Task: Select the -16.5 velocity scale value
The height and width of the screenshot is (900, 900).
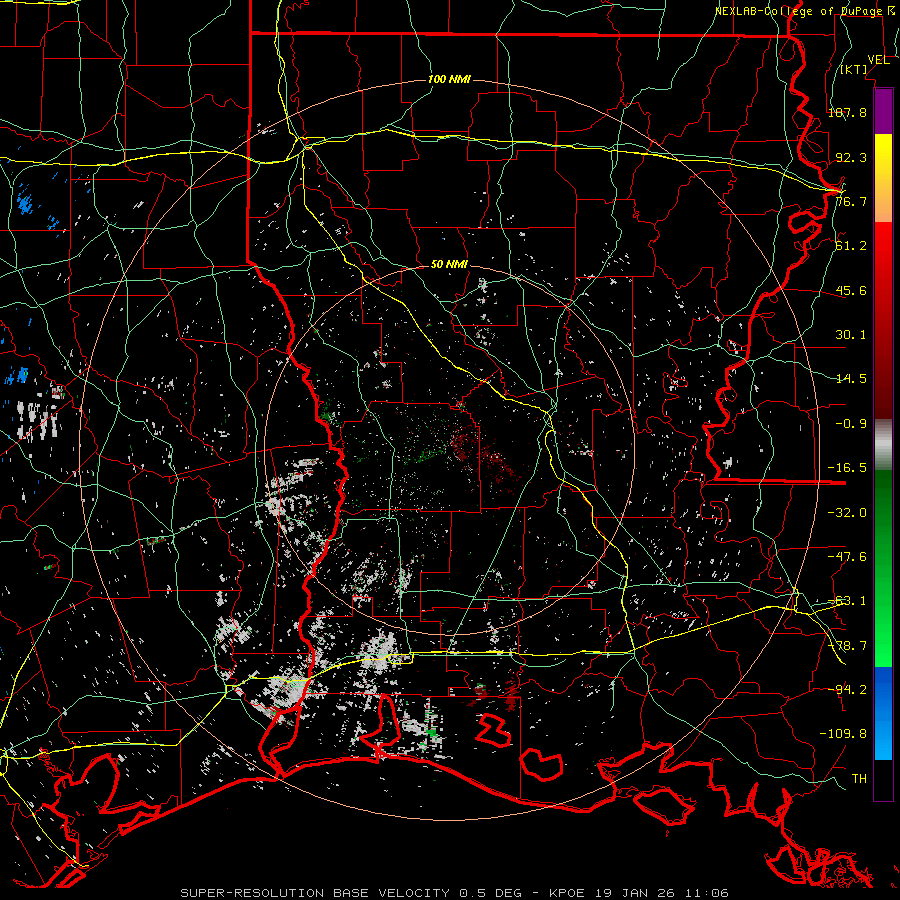Action: coord(847,468)
